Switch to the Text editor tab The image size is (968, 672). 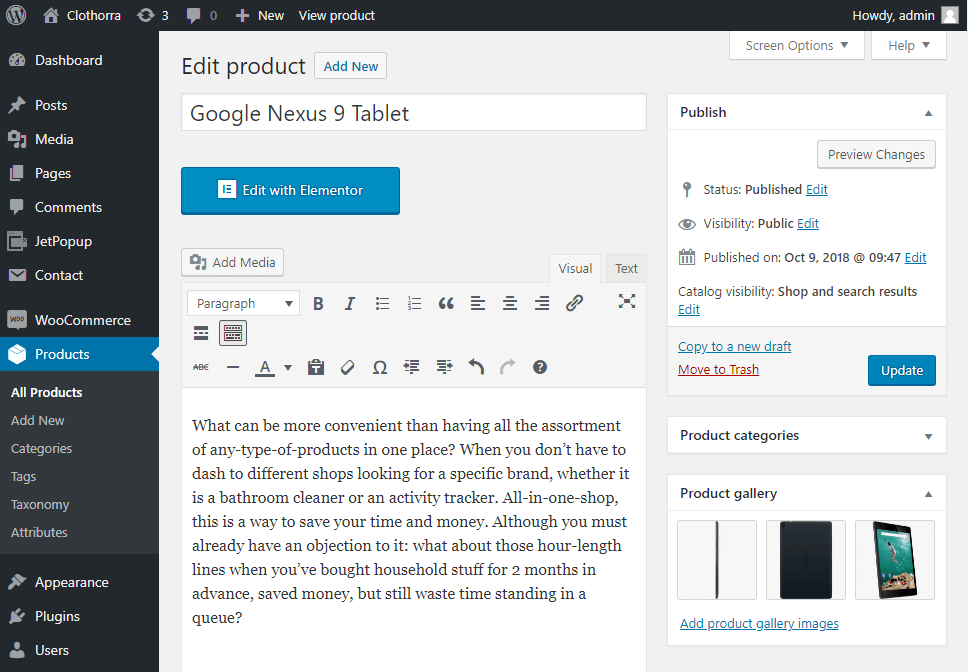626,268
